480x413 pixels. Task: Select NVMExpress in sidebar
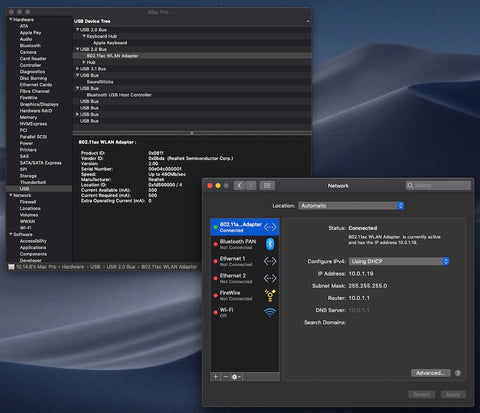point(33,124)
